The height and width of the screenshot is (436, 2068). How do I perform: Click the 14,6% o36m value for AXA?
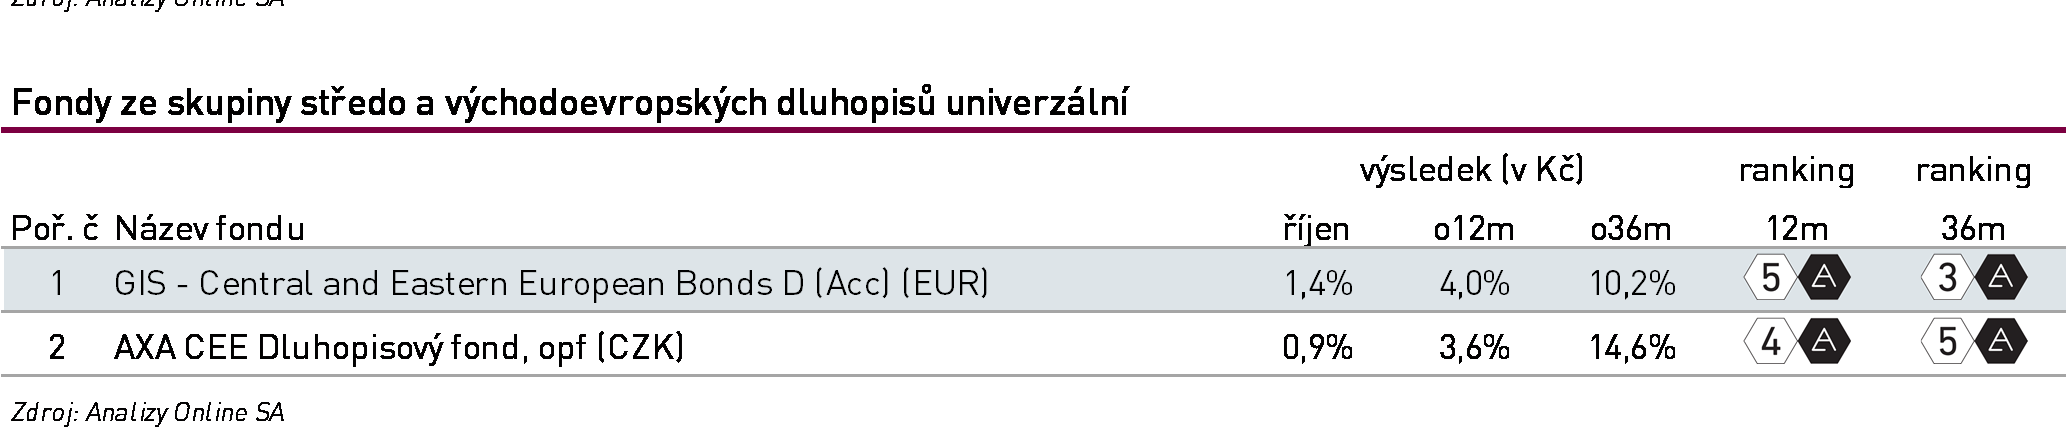tap(1632, 347)
